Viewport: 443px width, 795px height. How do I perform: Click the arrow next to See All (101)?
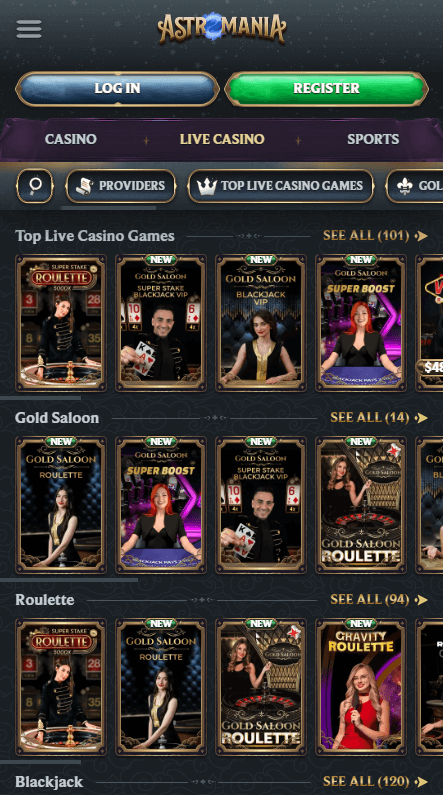click(x=421, y=236)
